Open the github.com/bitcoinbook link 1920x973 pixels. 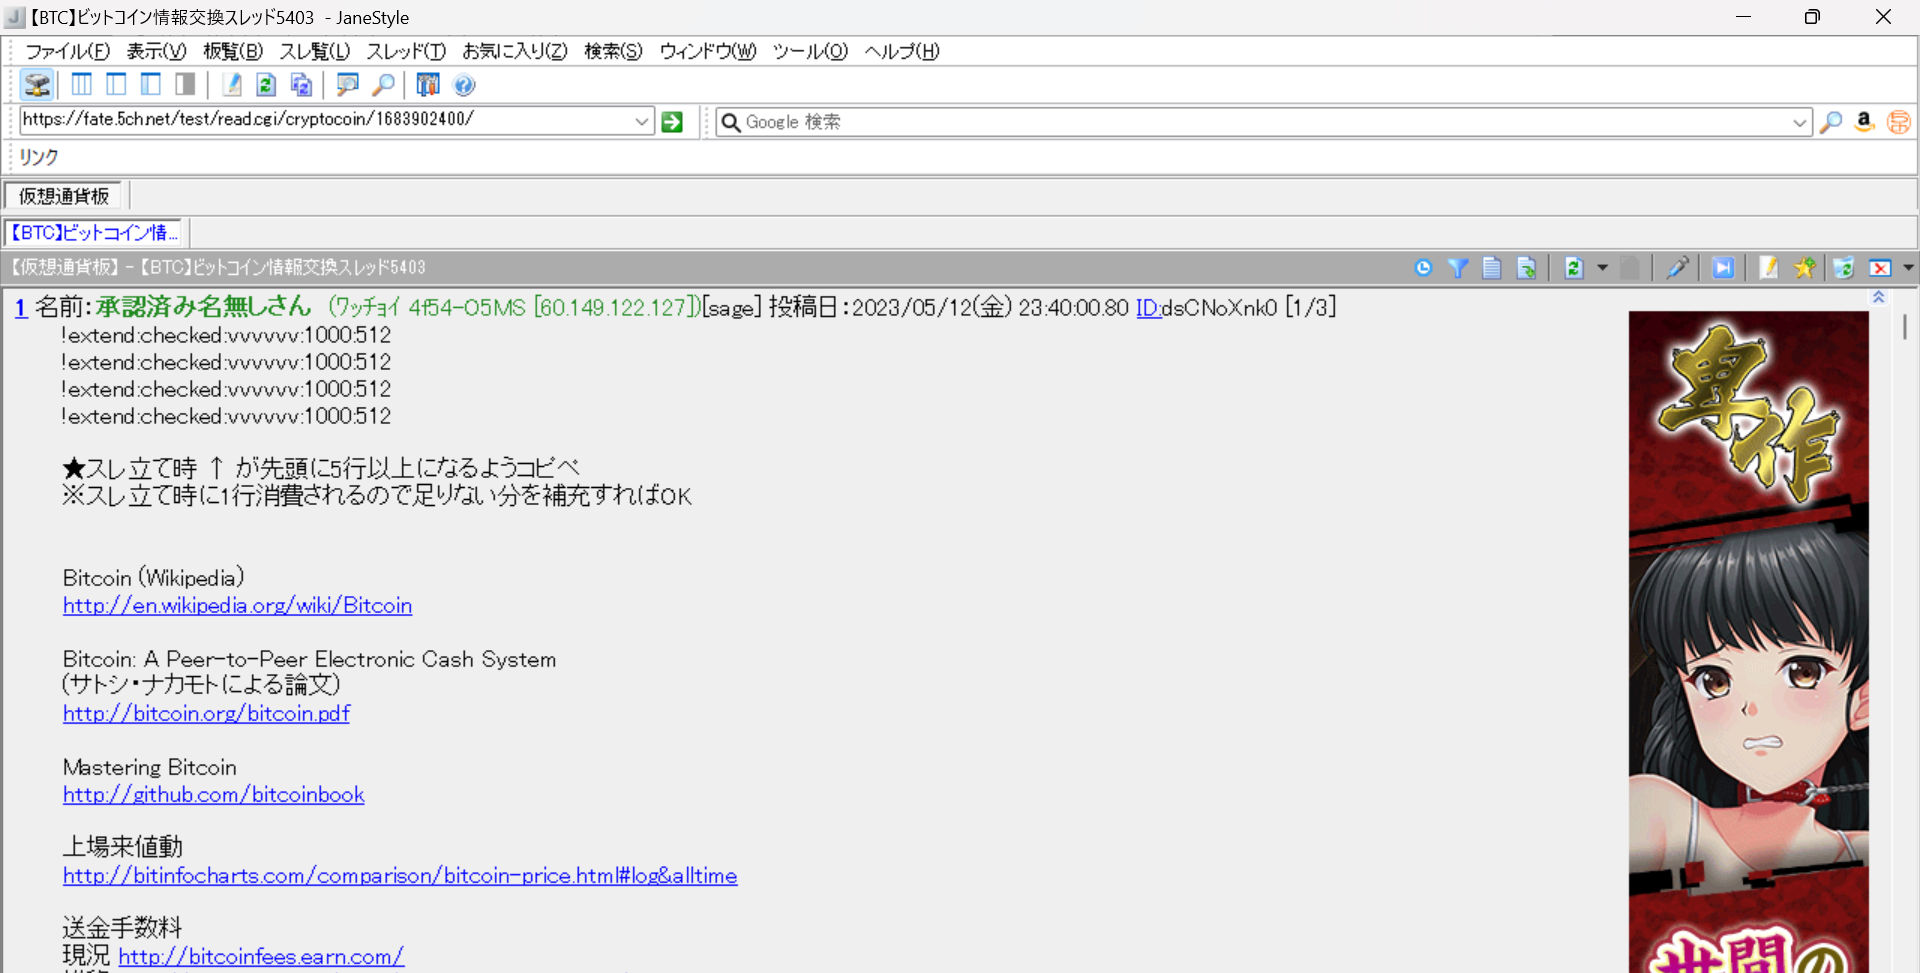(213, 794)
